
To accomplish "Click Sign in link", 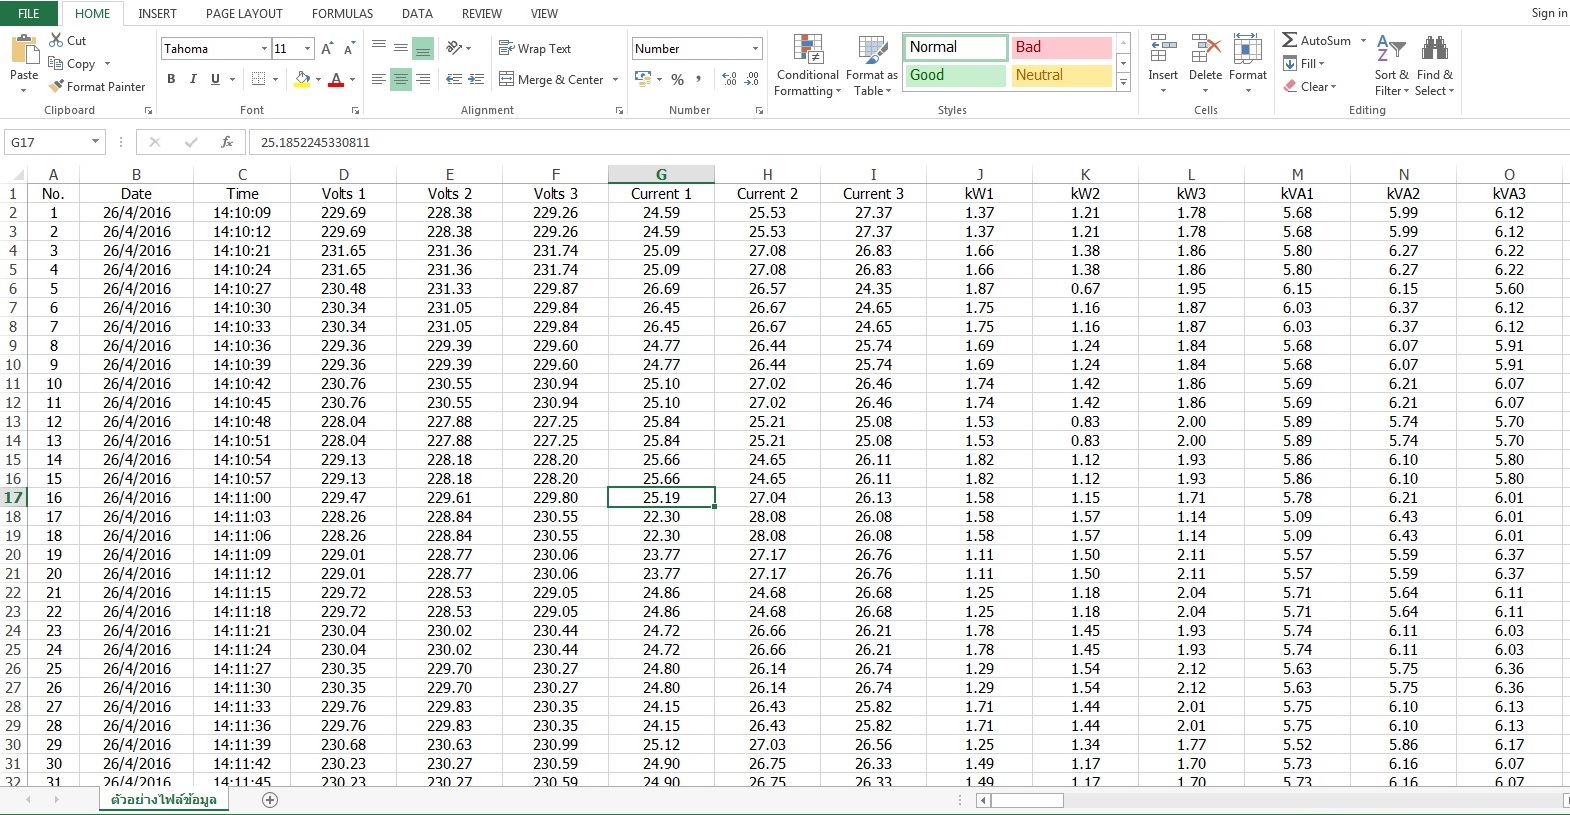I will coord(1548,13).
